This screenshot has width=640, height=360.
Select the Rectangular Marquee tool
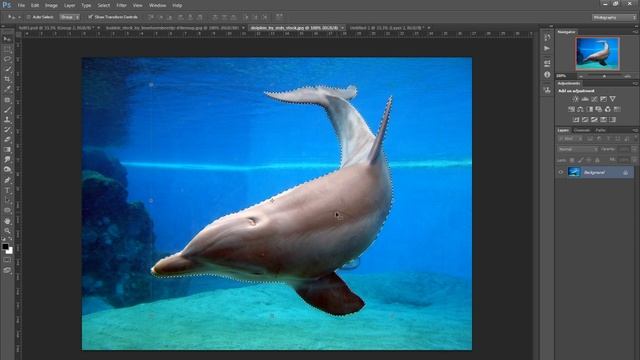point(7,49)
